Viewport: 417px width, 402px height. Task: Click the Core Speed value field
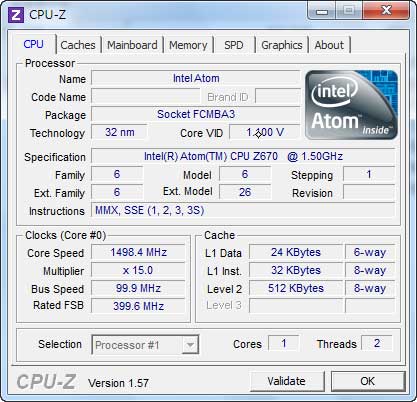[x=138, y=252]
